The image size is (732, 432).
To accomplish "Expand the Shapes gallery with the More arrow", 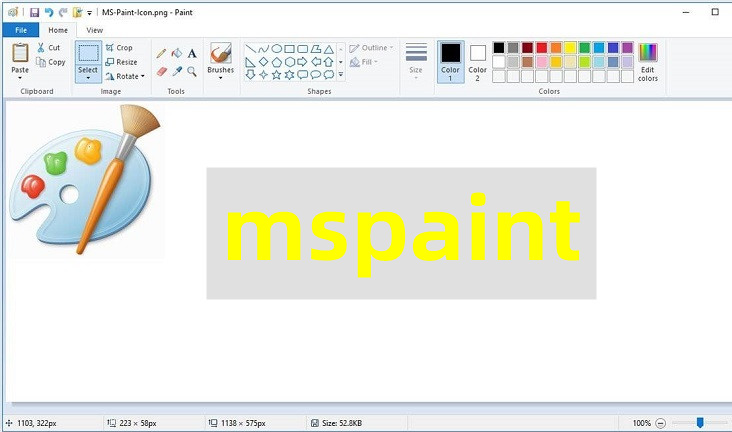I will click(341, 75).
